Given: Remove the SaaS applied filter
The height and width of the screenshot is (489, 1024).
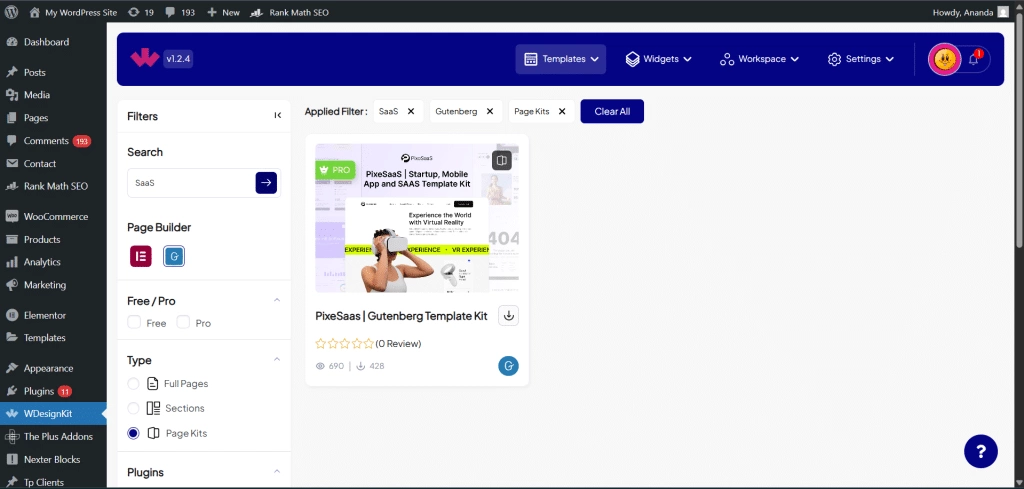Looking at the screenshot, I should [411, 111].
